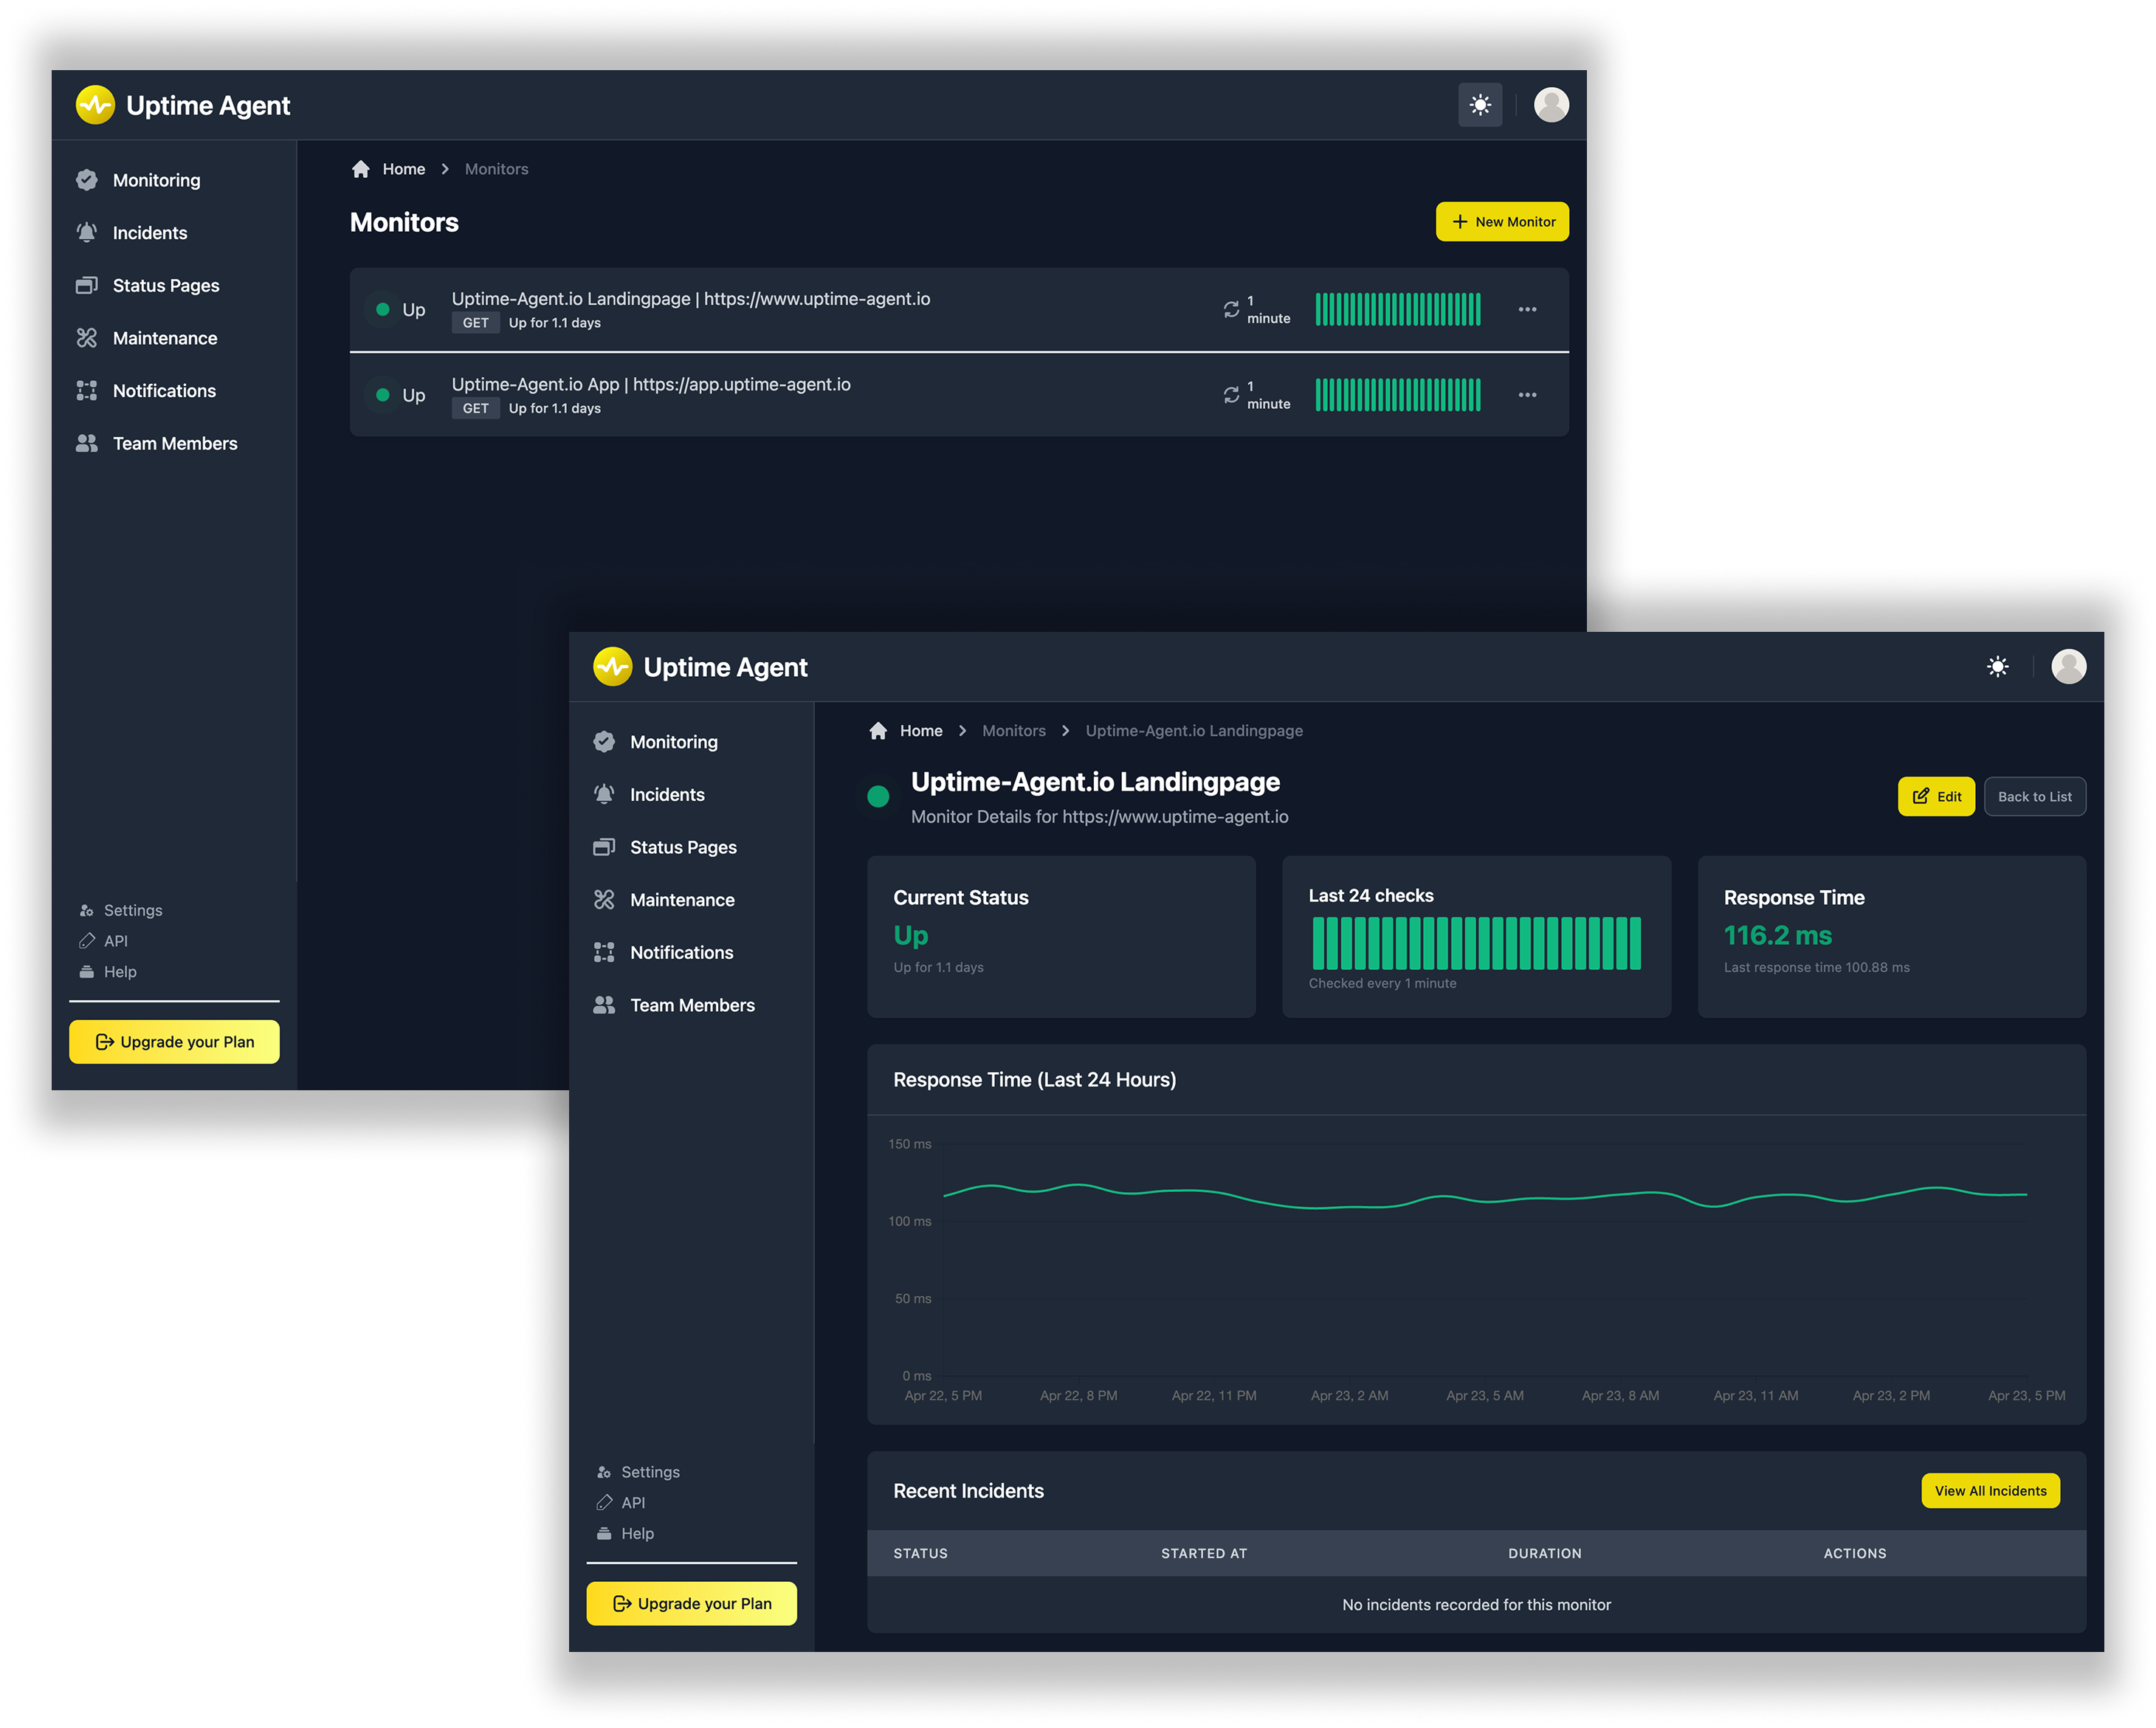2156x1728 pixels.
Task: Click the Home icon in the Monitors window breadcrumb
Action: pyautogui.click(x=361, y=169)
